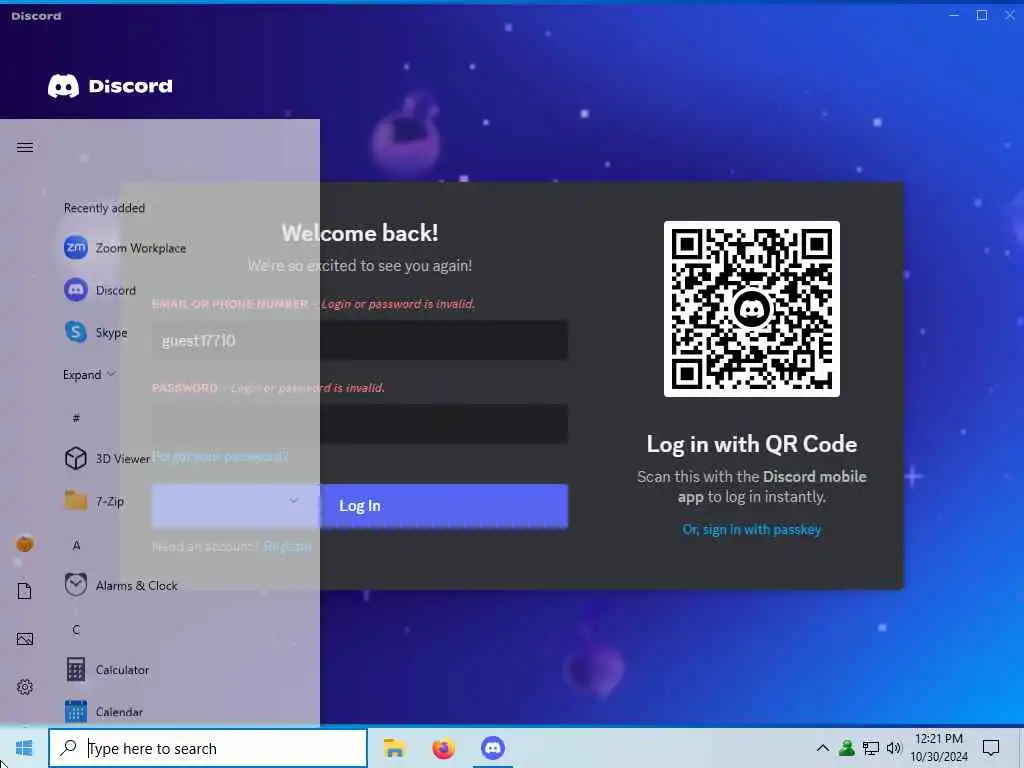The width and height of the screenshot is (1024, 768).
Task: Open Settings gear in Start sidebar
Action: click(25, 687)
